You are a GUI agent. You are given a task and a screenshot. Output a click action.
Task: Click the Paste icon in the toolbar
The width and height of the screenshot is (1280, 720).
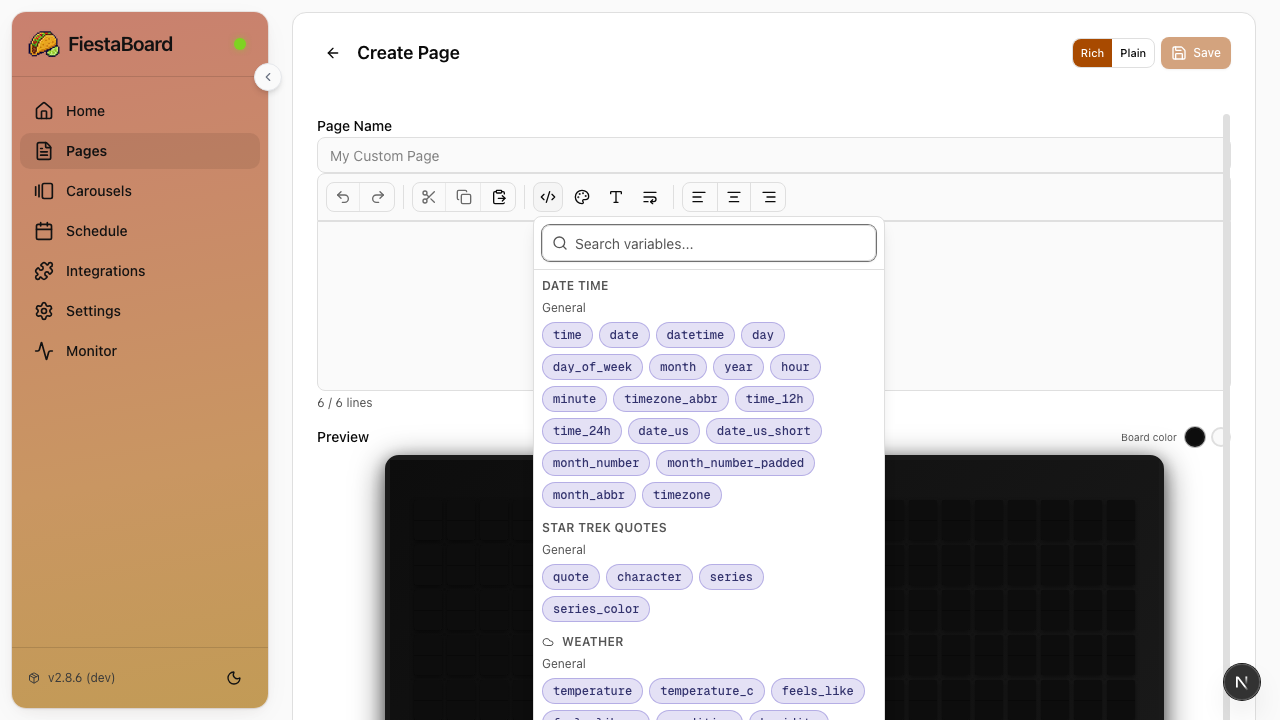[x=499, y=197]
